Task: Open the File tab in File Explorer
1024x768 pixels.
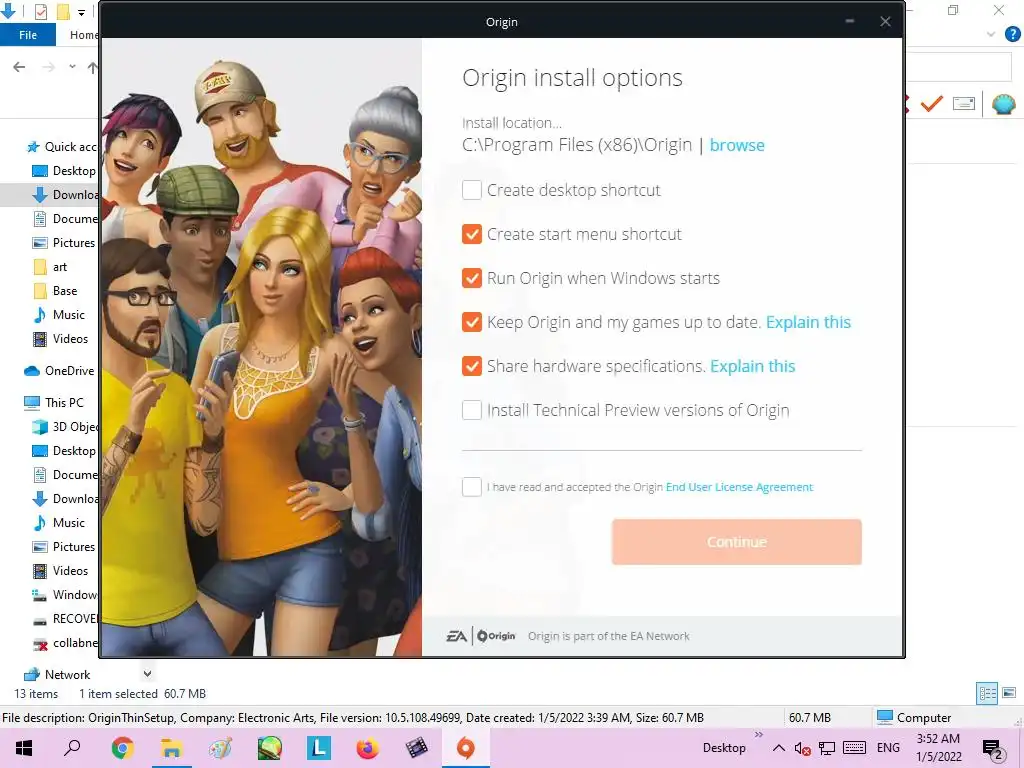Action: pyautogui.click(x=27, y=35)
